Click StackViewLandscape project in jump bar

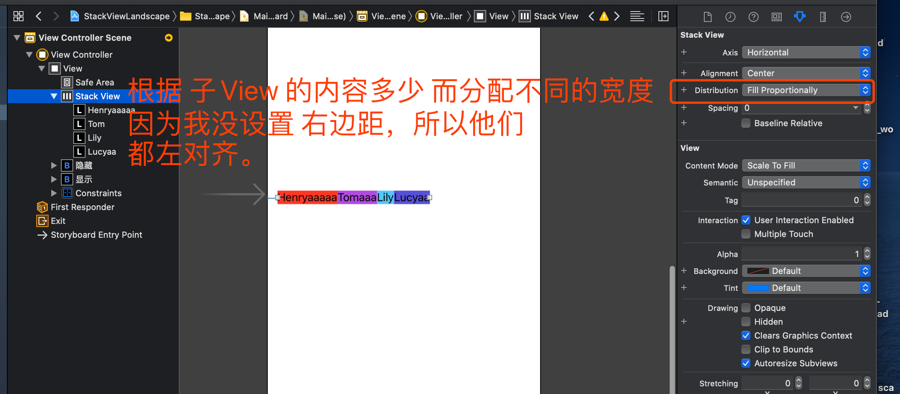(120, 16)
